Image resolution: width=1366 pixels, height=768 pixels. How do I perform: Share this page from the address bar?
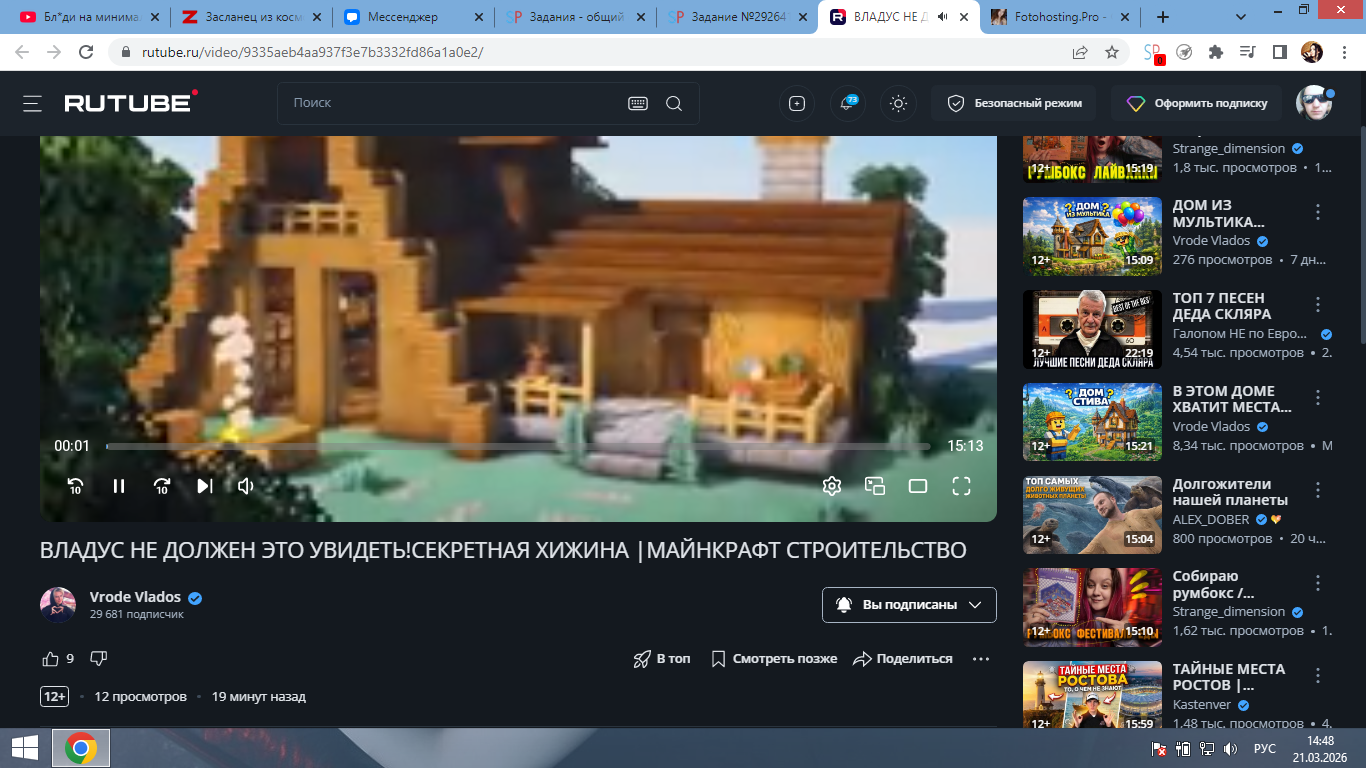(1080, 52)
